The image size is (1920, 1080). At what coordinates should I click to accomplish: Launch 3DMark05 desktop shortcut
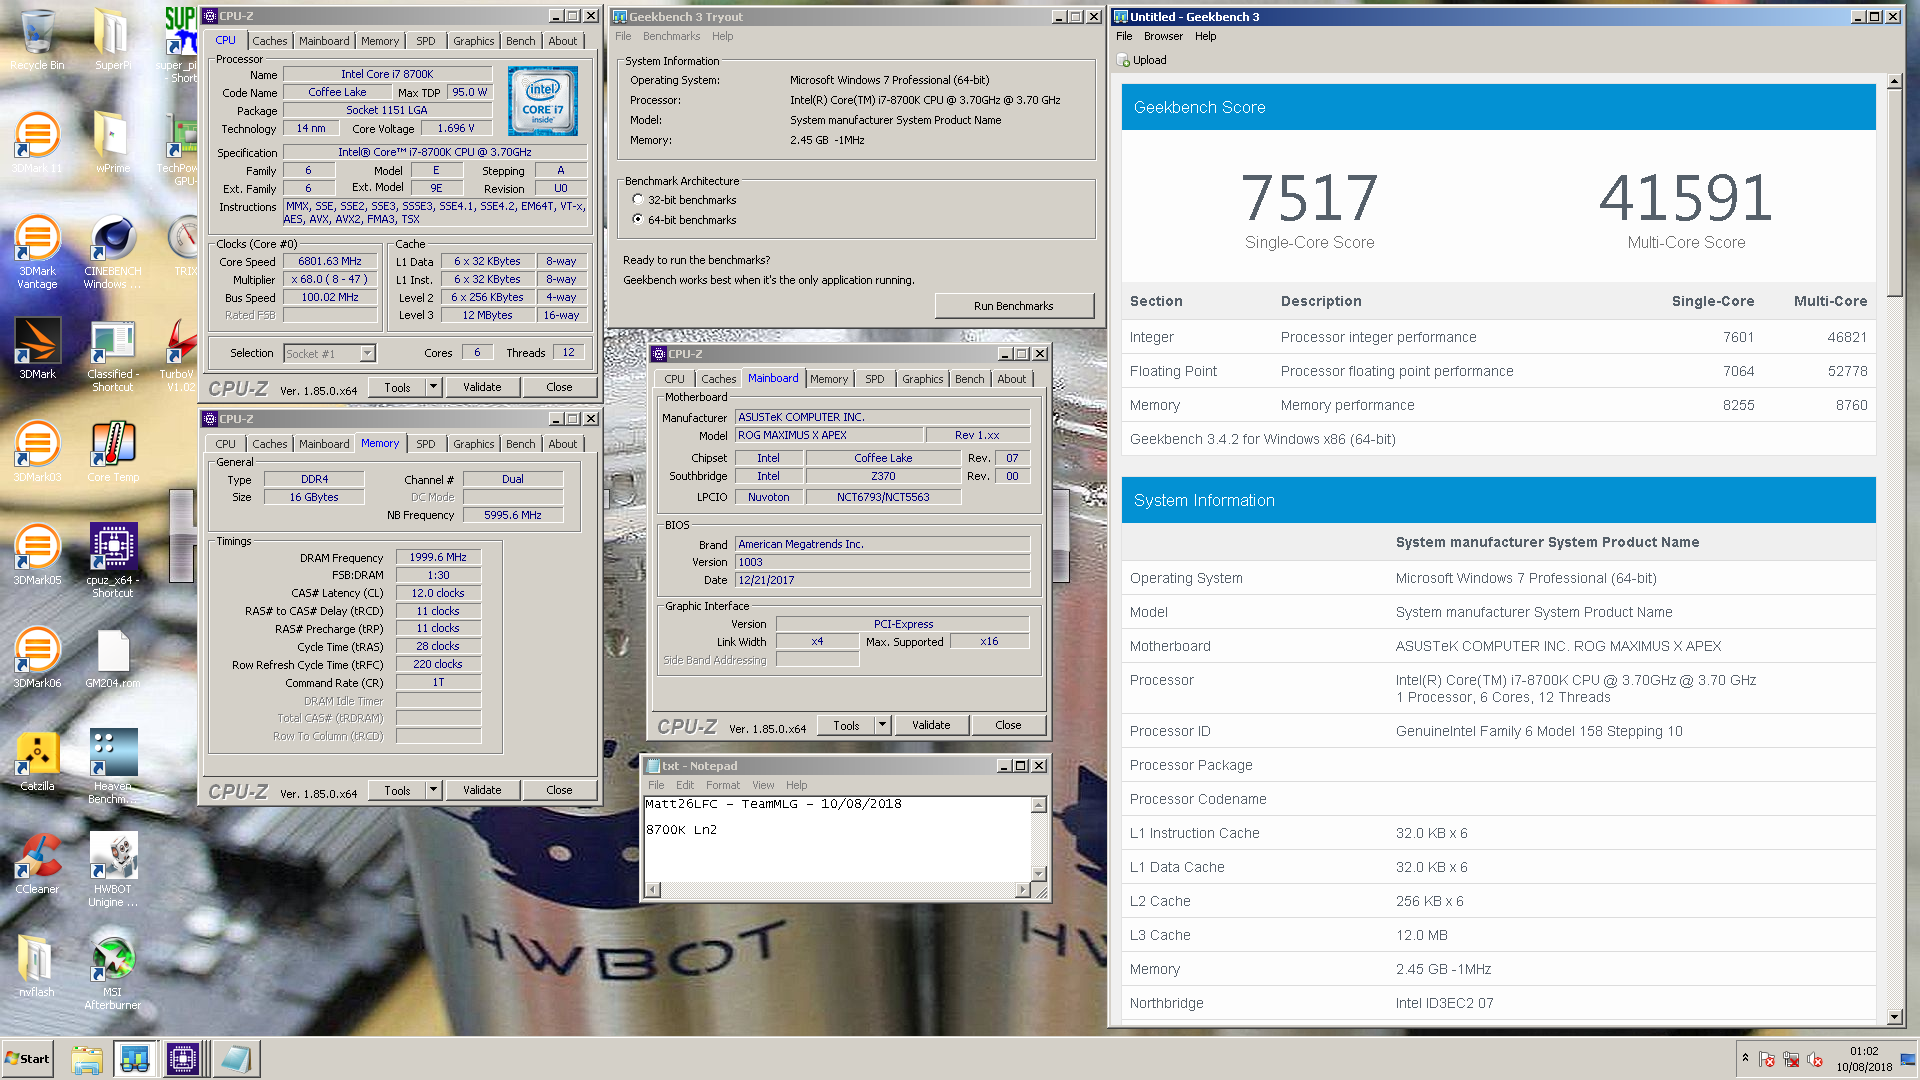[37, 554]
